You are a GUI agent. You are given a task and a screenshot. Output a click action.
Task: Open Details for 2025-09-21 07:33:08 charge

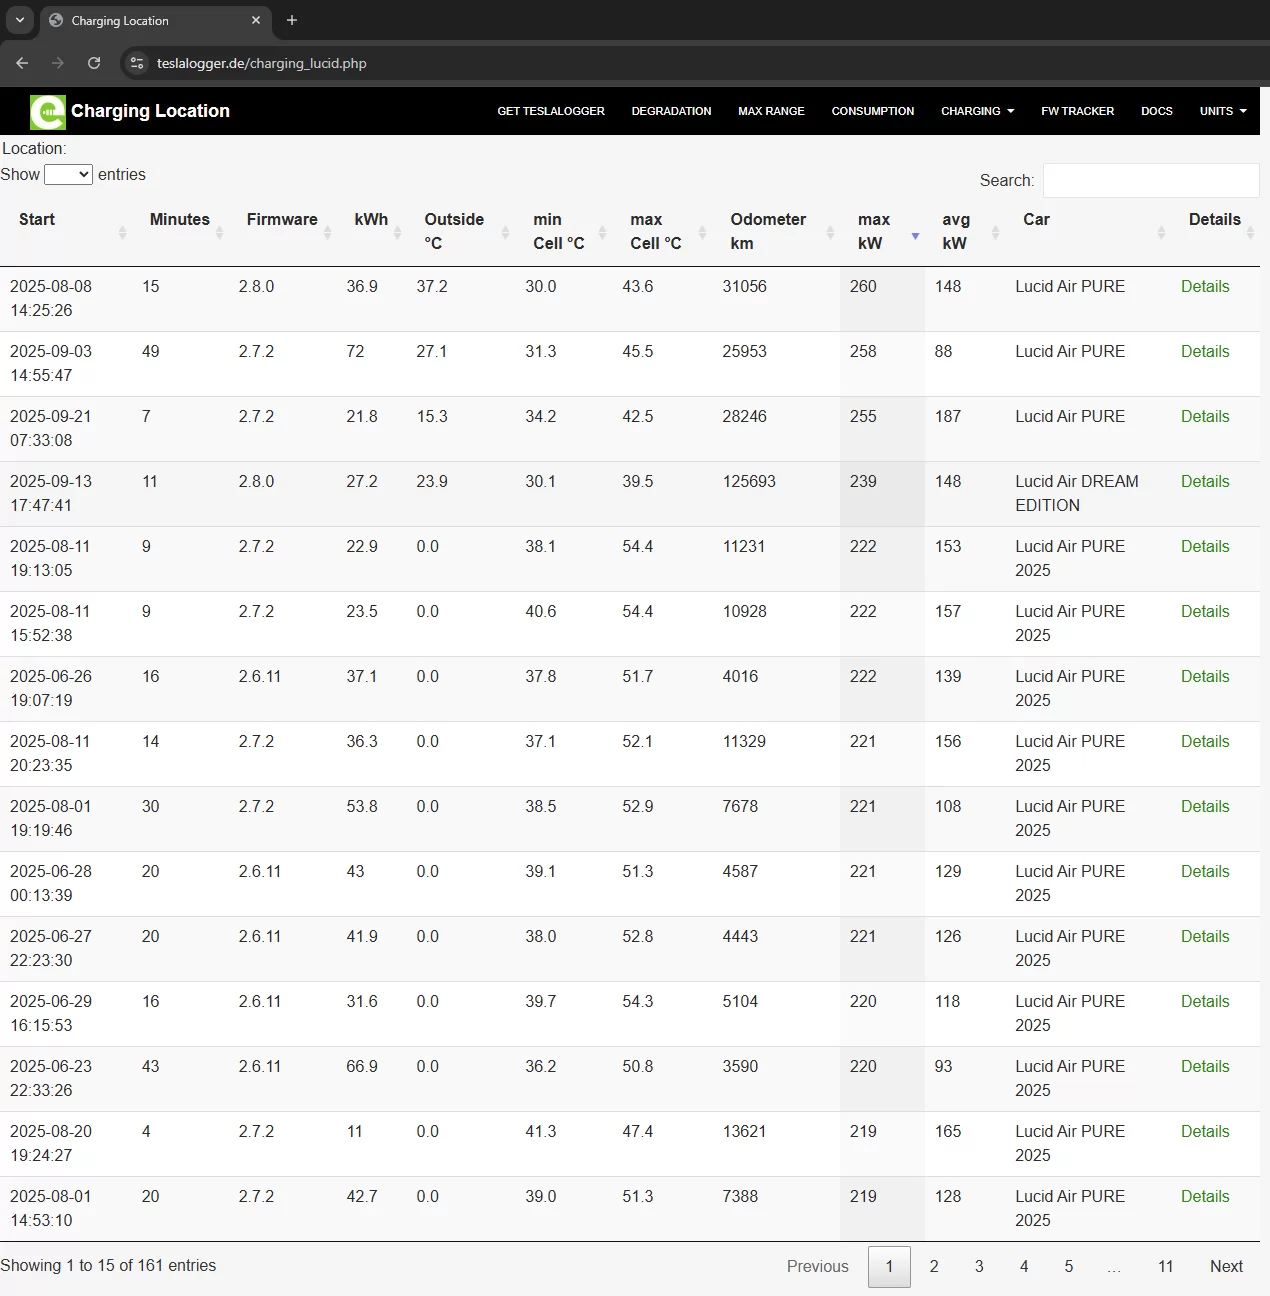(1205, 416)
